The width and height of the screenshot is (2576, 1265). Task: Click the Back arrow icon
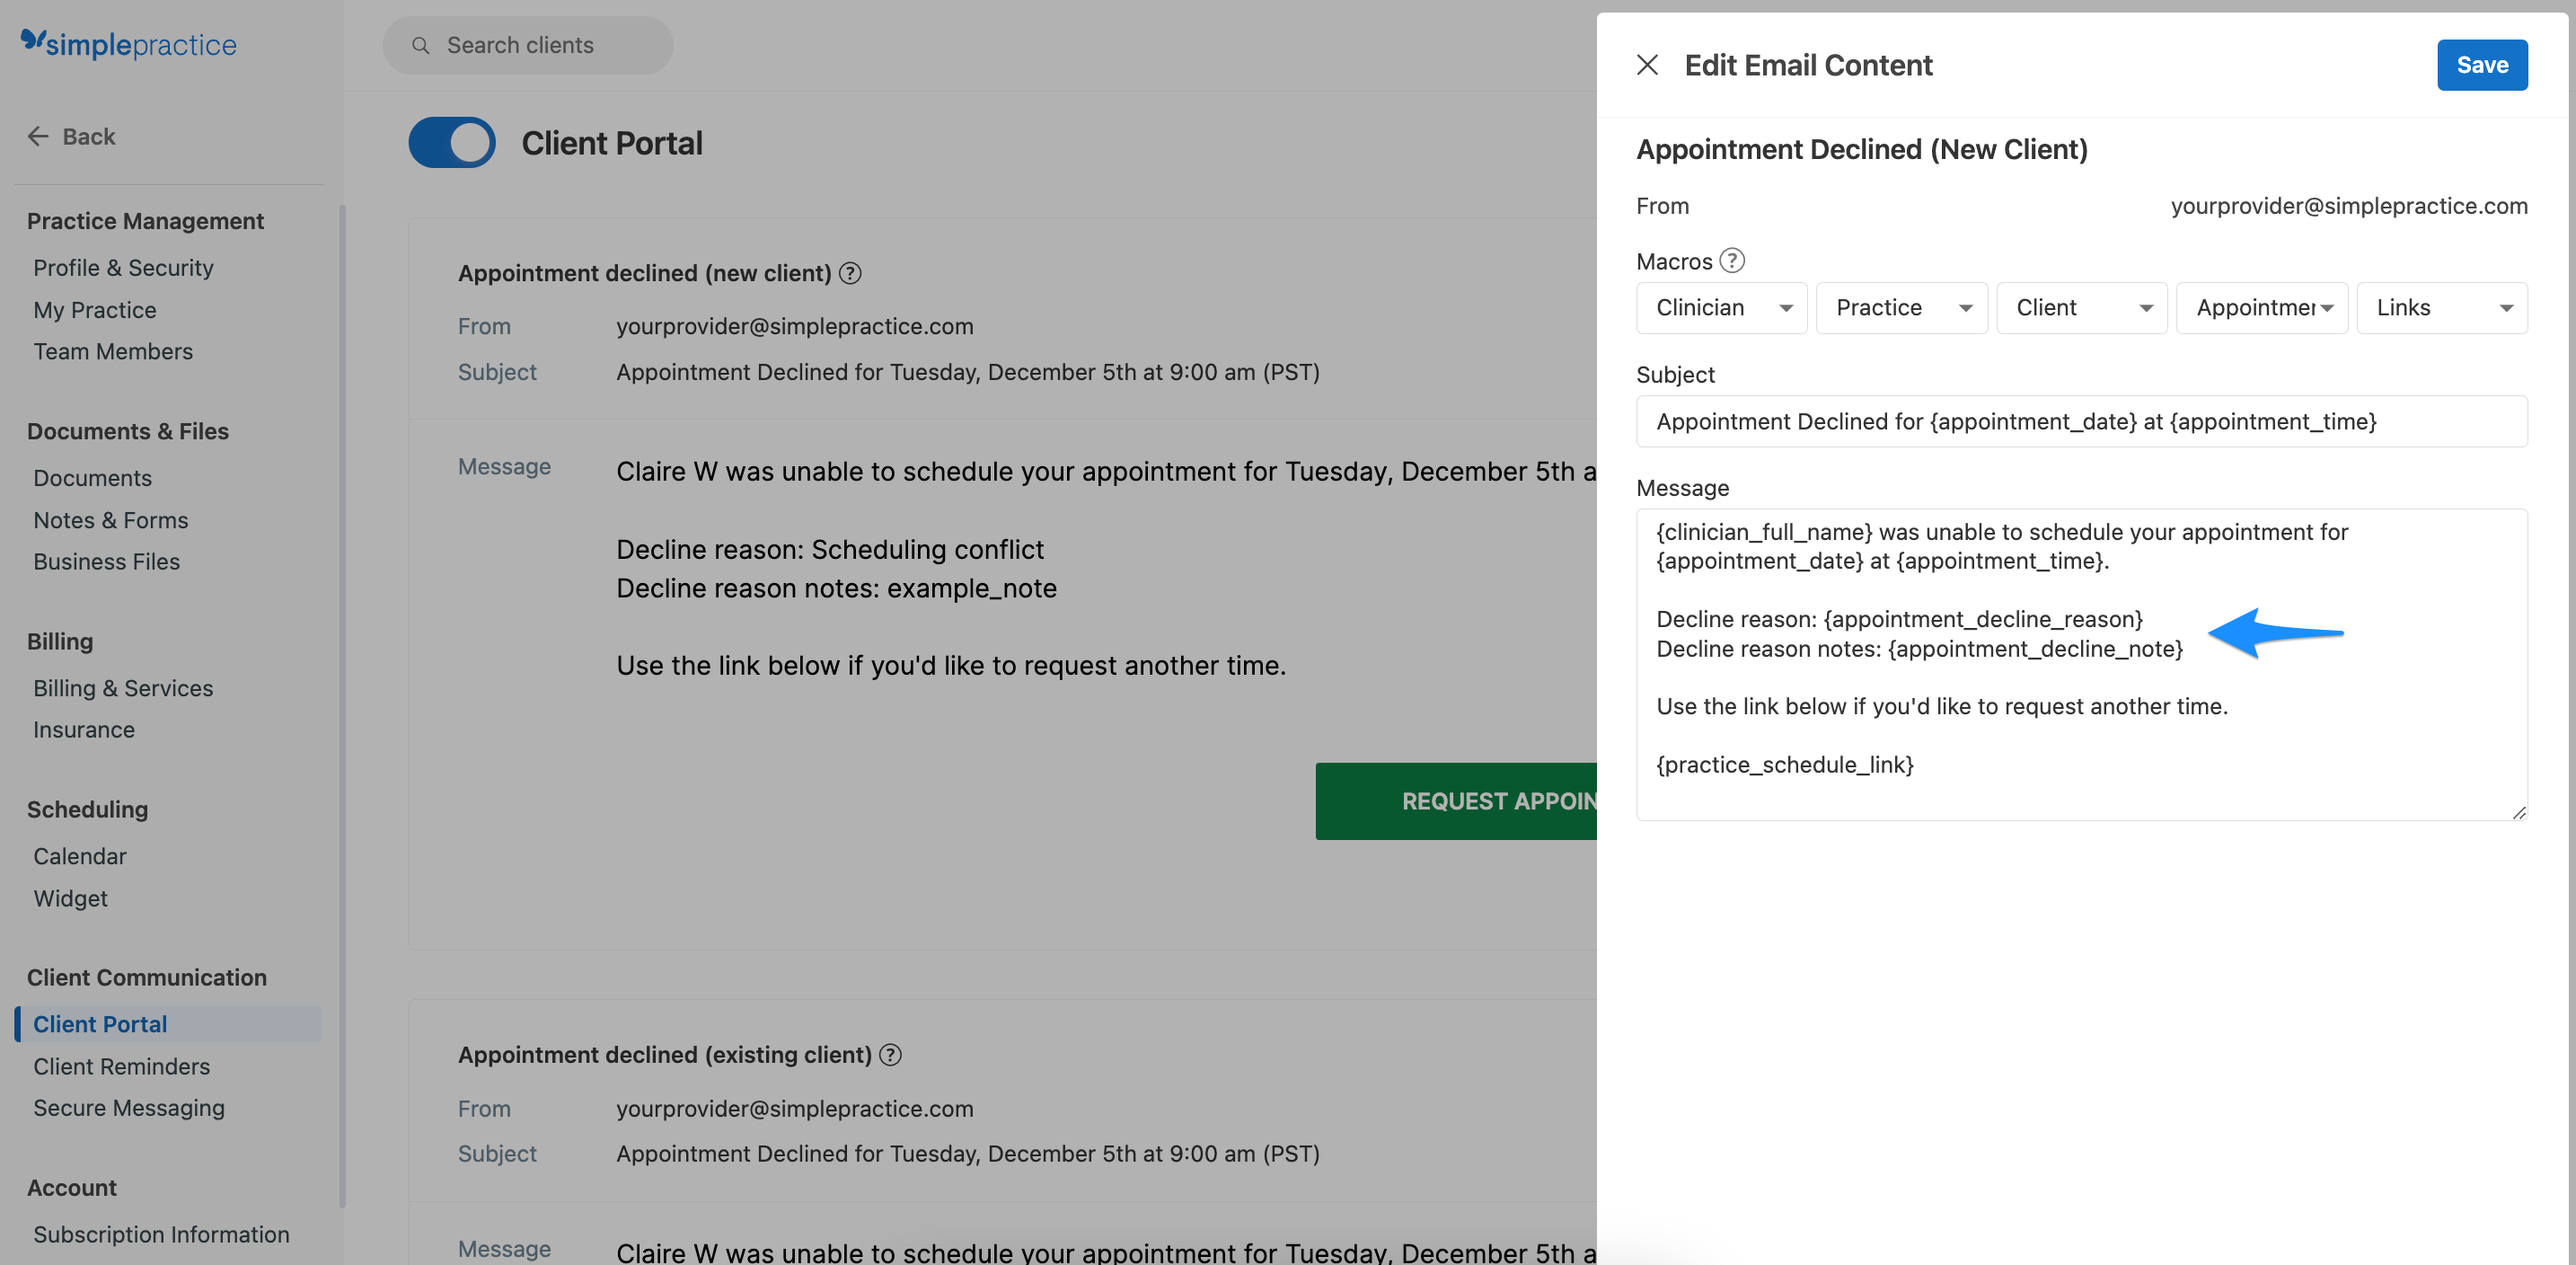click(x=37, y=136)
